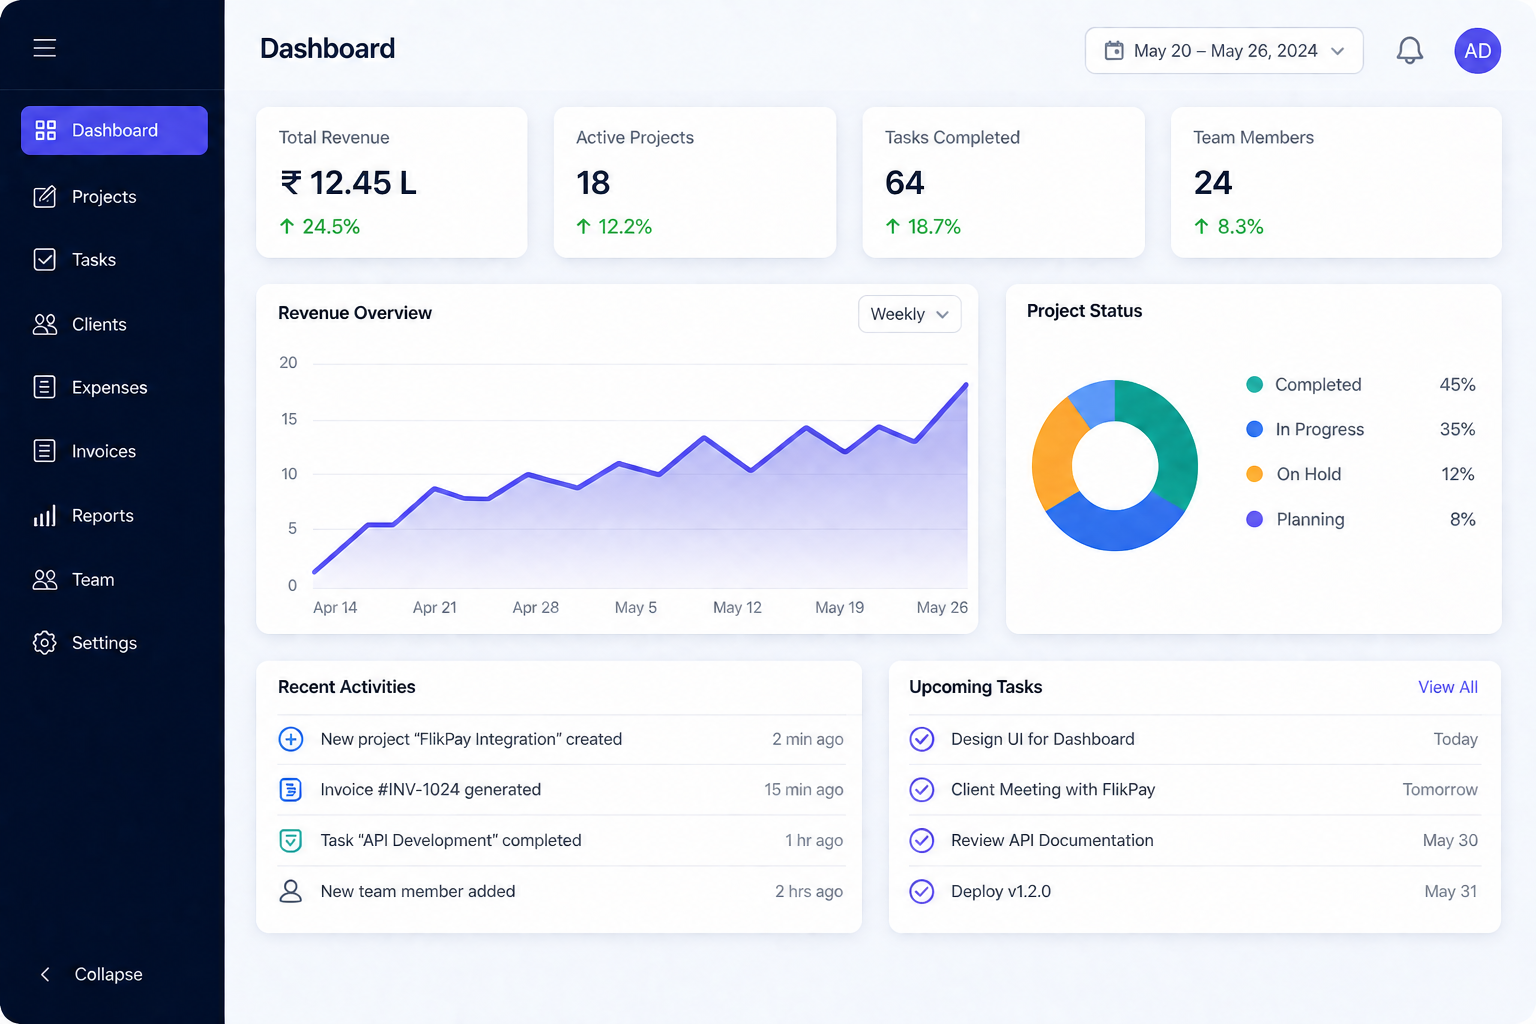Image resolution: width=1536 pixels, height=1024 pixels.
Task: Collapse the sidebar with the Collapse arrow
Action: tap(45, 974)
